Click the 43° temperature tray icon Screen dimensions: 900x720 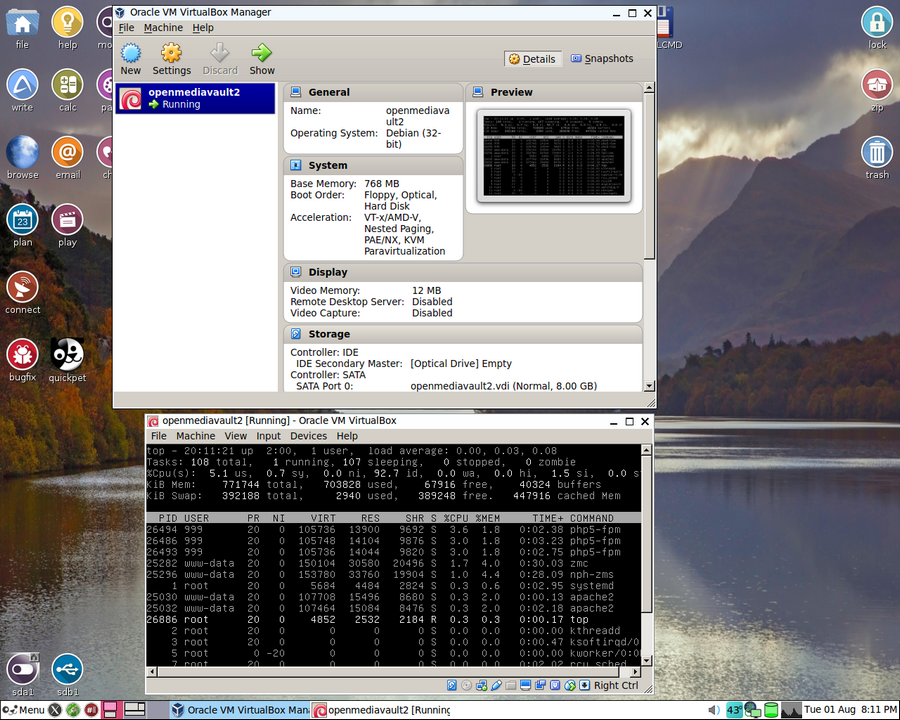[734, 710]
